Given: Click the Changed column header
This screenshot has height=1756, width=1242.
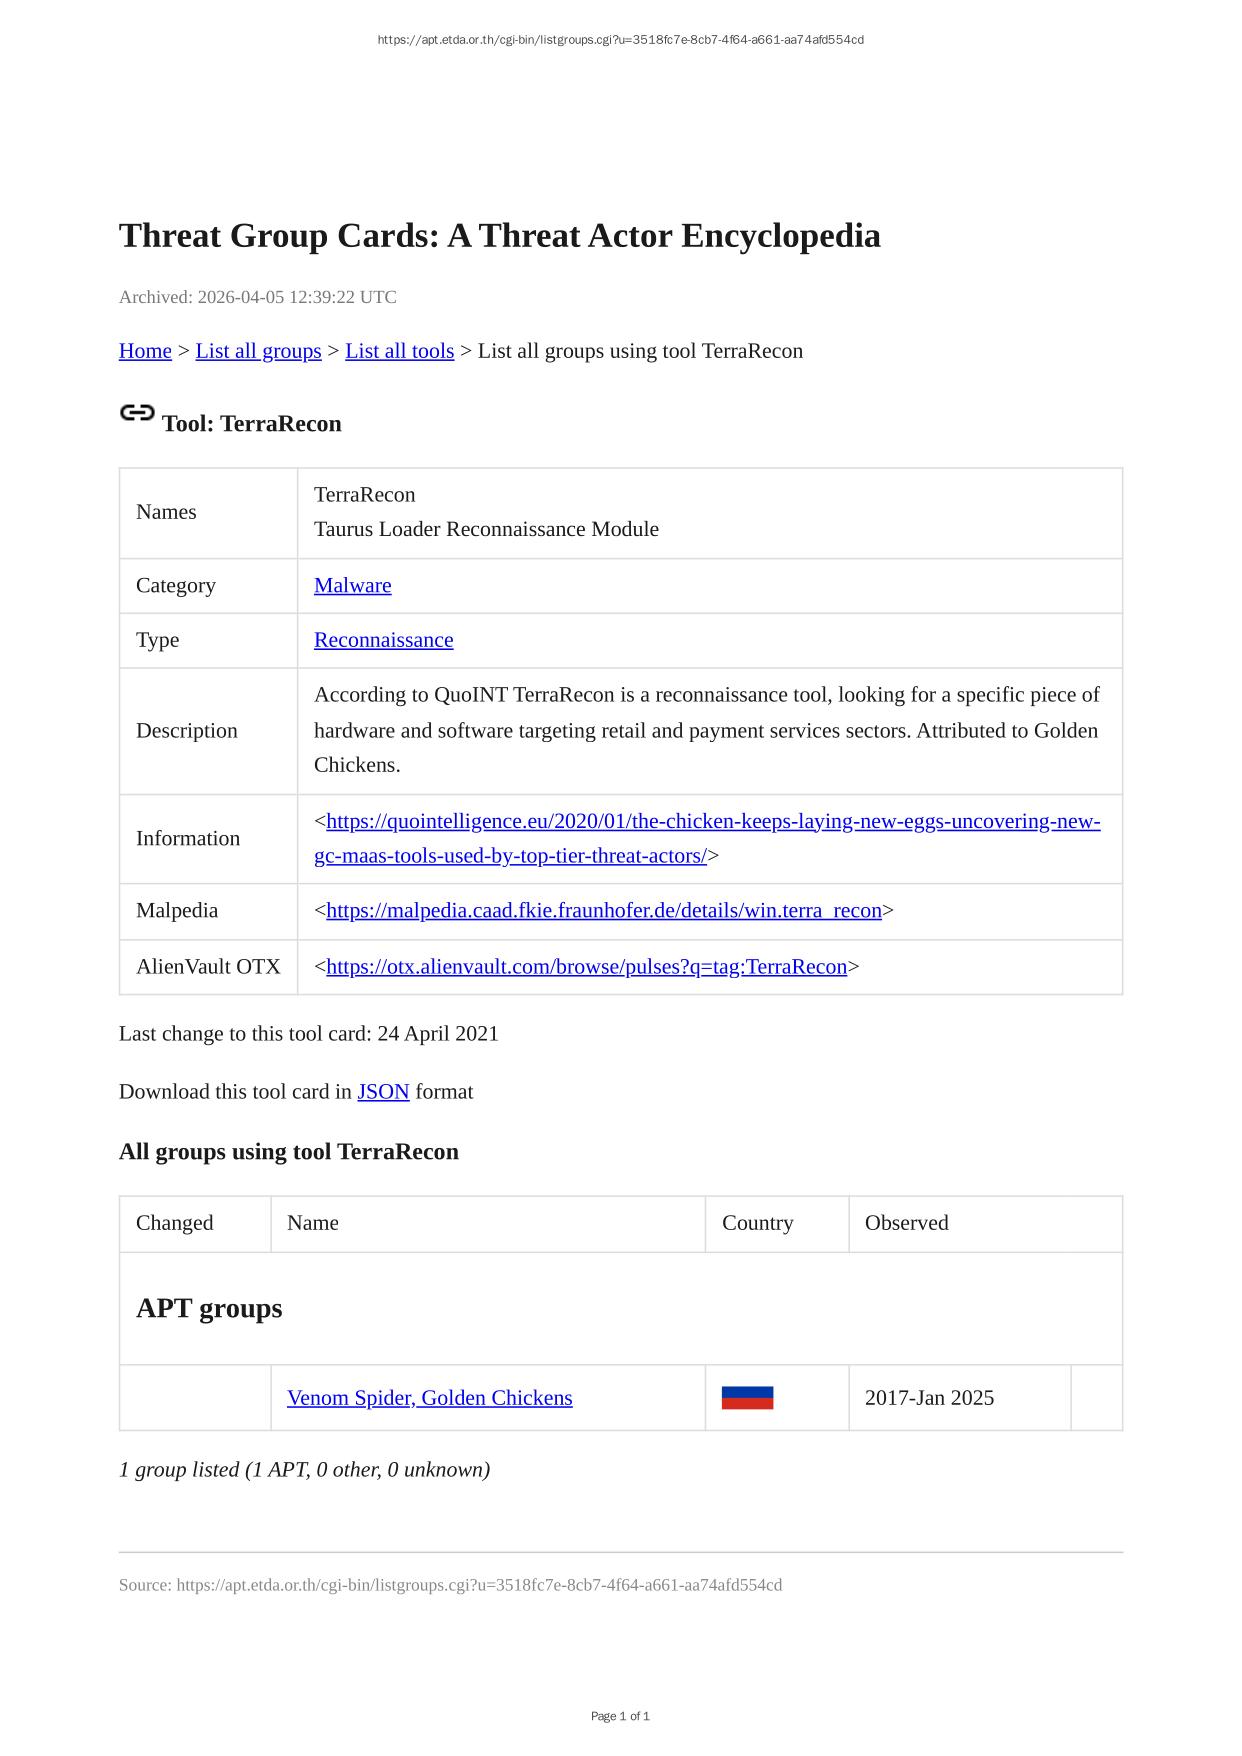Looking at the screenshot, I should click(174, 1223).
